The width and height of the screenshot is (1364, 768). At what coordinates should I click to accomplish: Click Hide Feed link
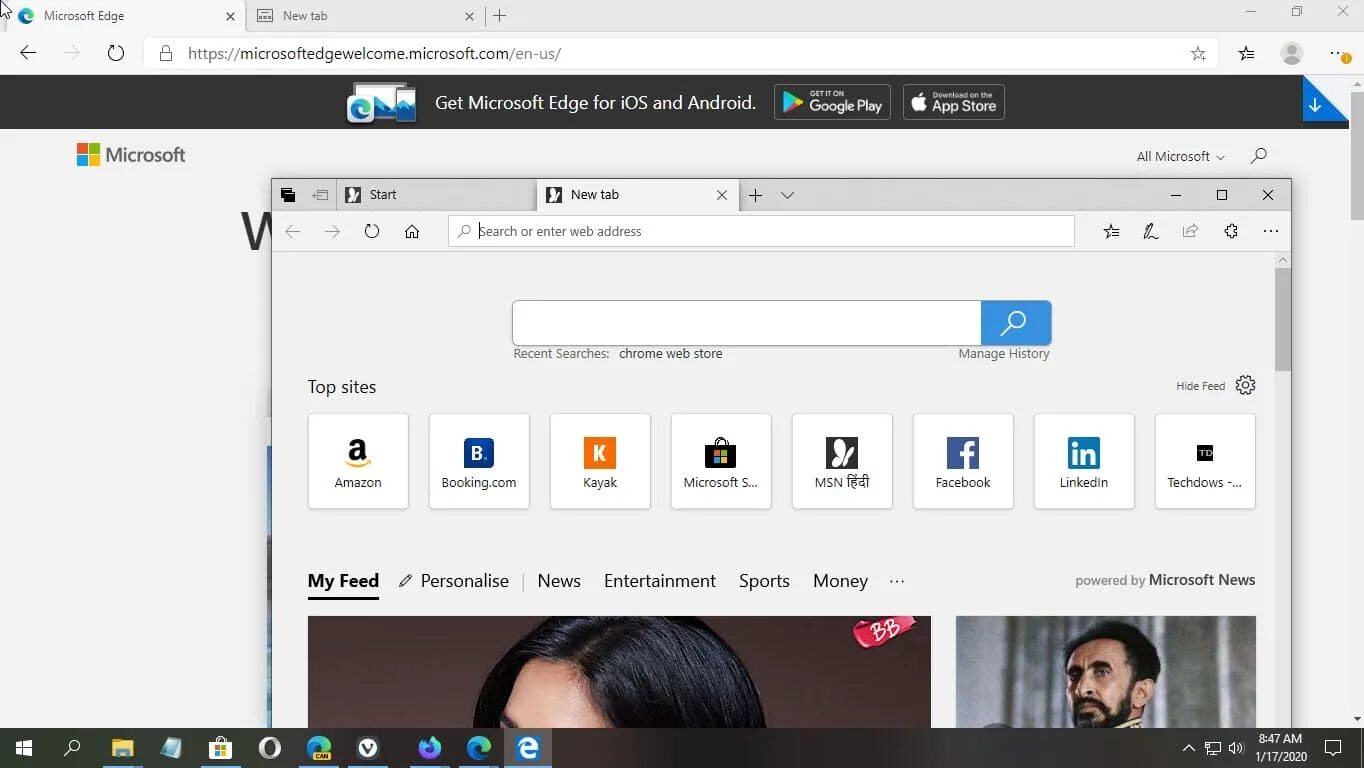pos(1200,386)
